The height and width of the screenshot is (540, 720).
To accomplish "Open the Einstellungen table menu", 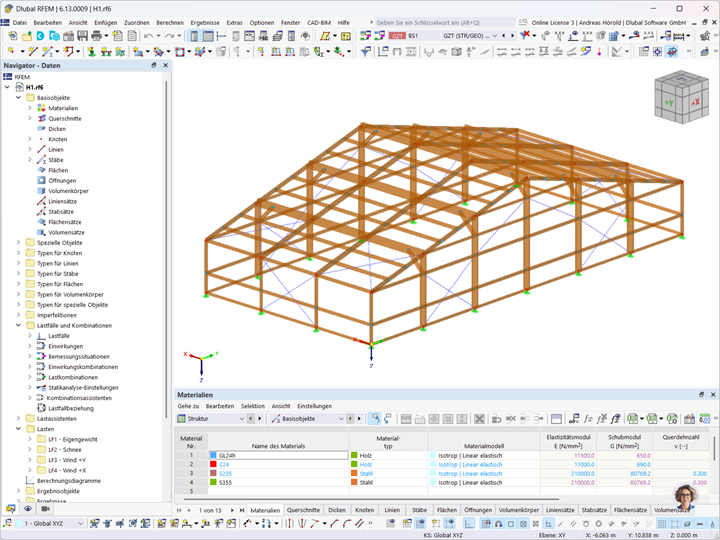I will (315, 406).
